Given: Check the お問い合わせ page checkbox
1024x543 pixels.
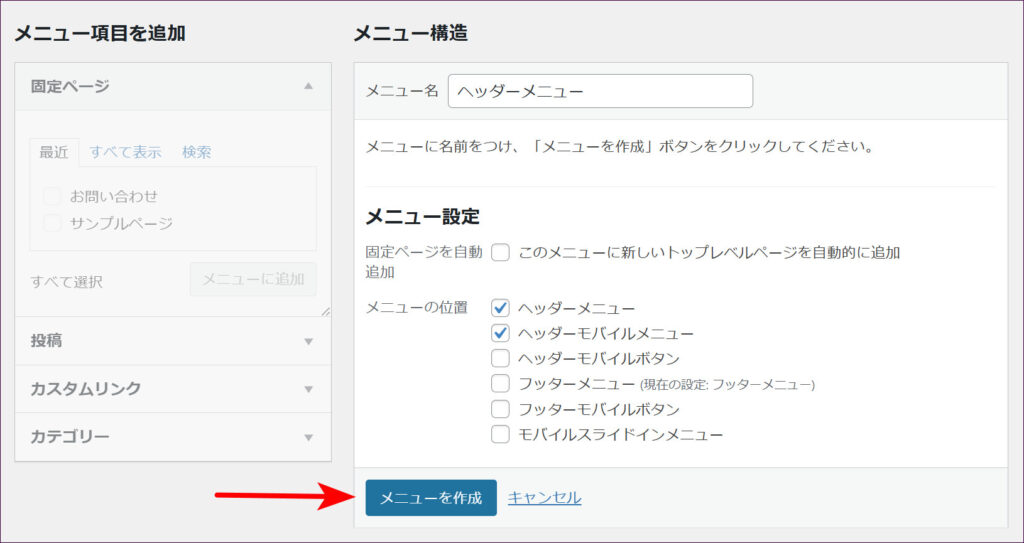Looking at the screenshot, I should tap(53, 196).
